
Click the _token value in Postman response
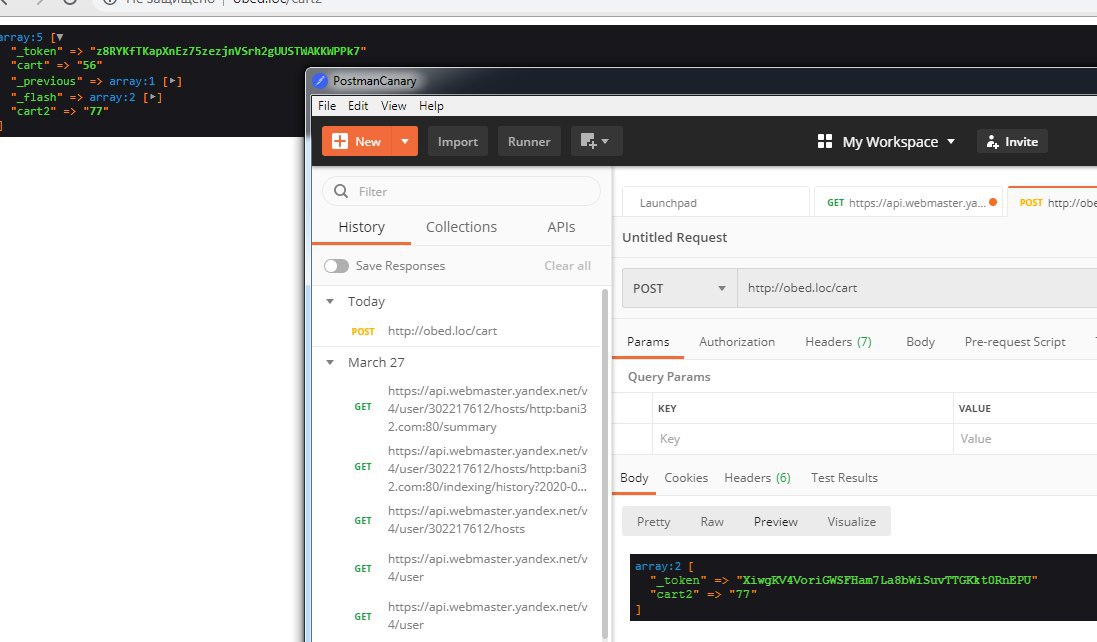[886, 580]
